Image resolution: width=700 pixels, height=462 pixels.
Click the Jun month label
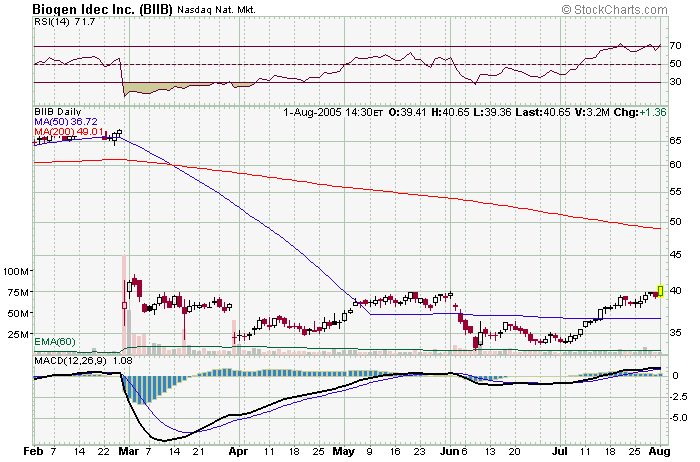pos(450,451)
